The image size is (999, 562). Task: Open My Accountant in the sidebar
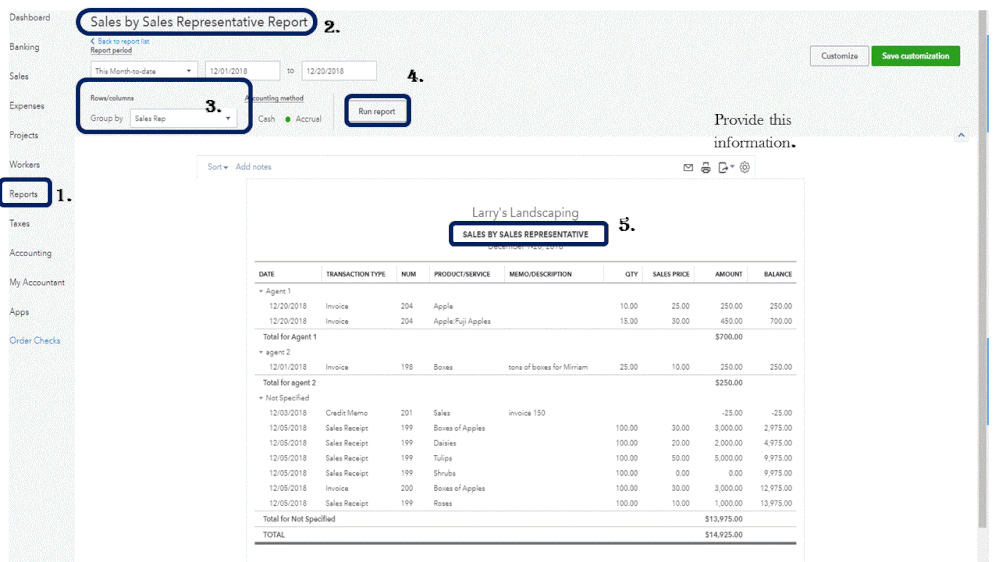pos(37,282)
